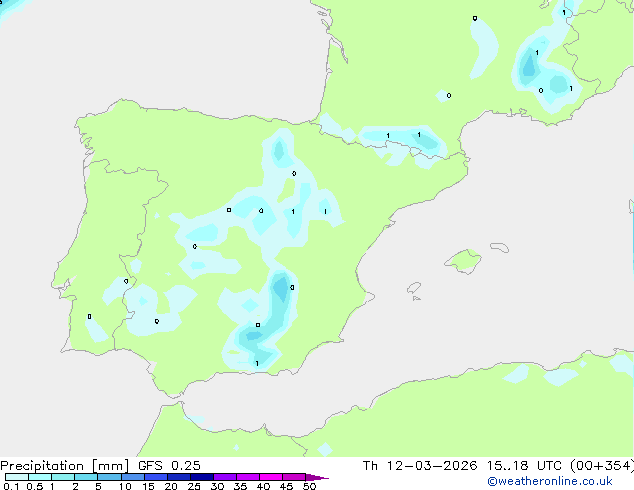Click the 0.5–1 mm legend color swatch
The height and width of the screenshot is (490, 634).
[x=40, y=477]
